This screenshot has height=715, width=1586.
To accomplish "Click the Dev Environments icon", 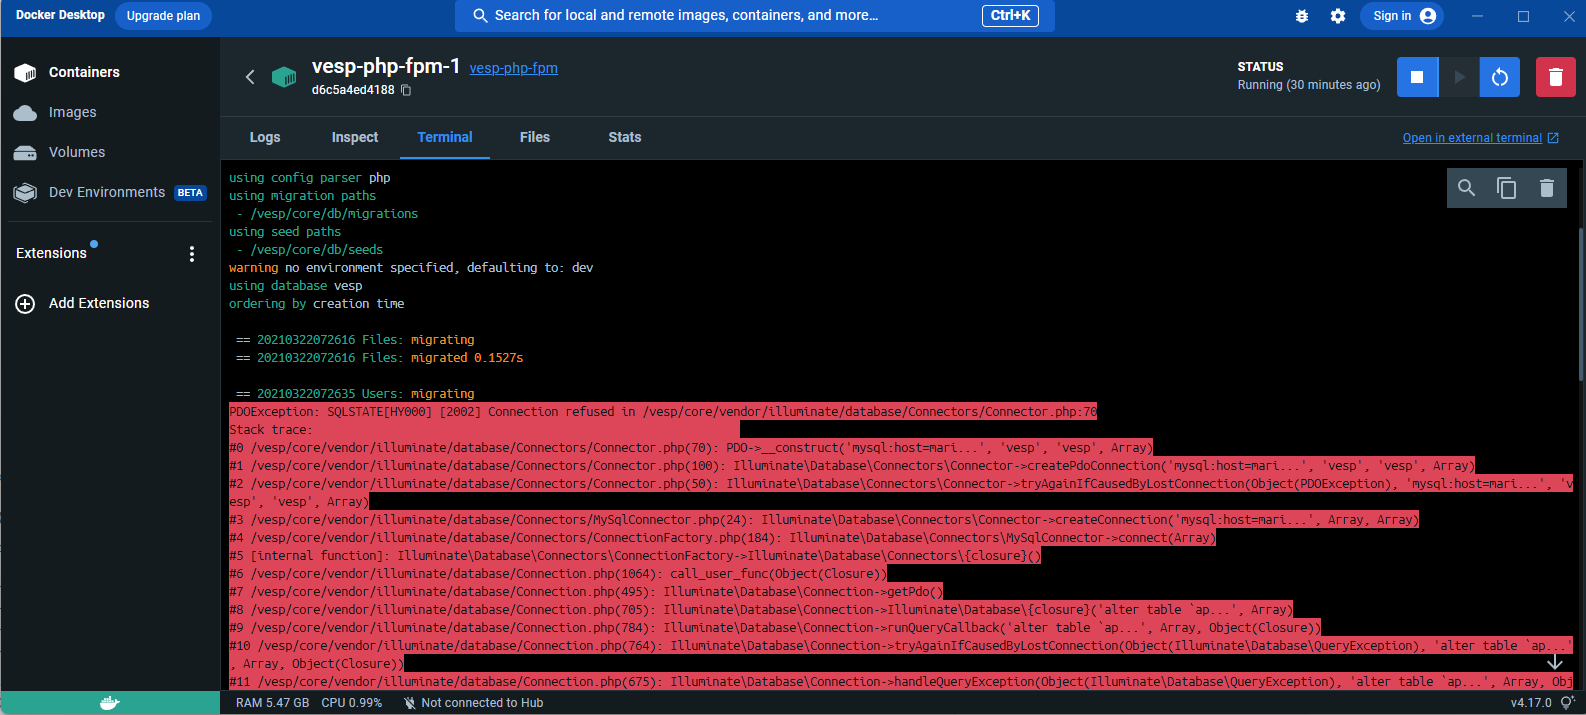I will (25, 193).
